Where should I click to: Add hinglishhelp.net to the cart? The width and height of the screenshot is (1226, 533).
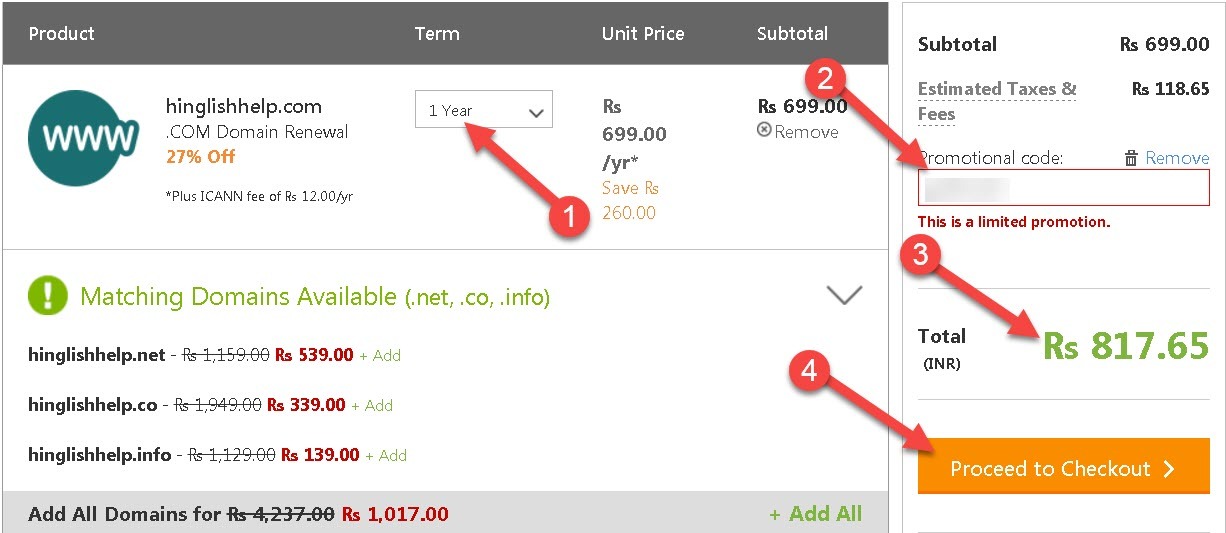[x=381, y=355]
